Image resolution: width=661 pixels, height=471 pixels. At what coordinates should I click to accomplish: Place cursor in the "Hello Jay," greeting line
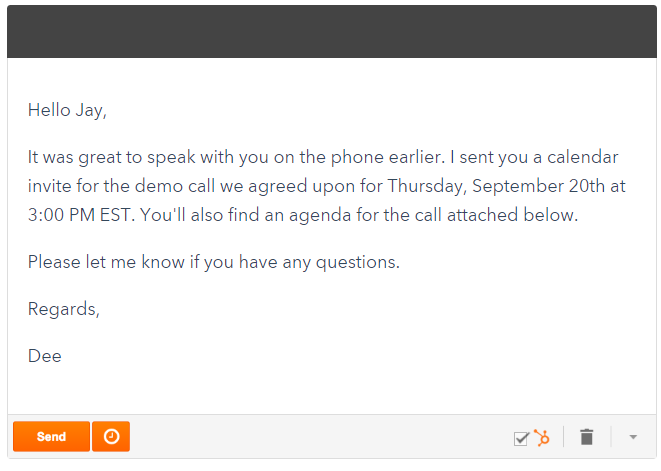pos(67,110)
